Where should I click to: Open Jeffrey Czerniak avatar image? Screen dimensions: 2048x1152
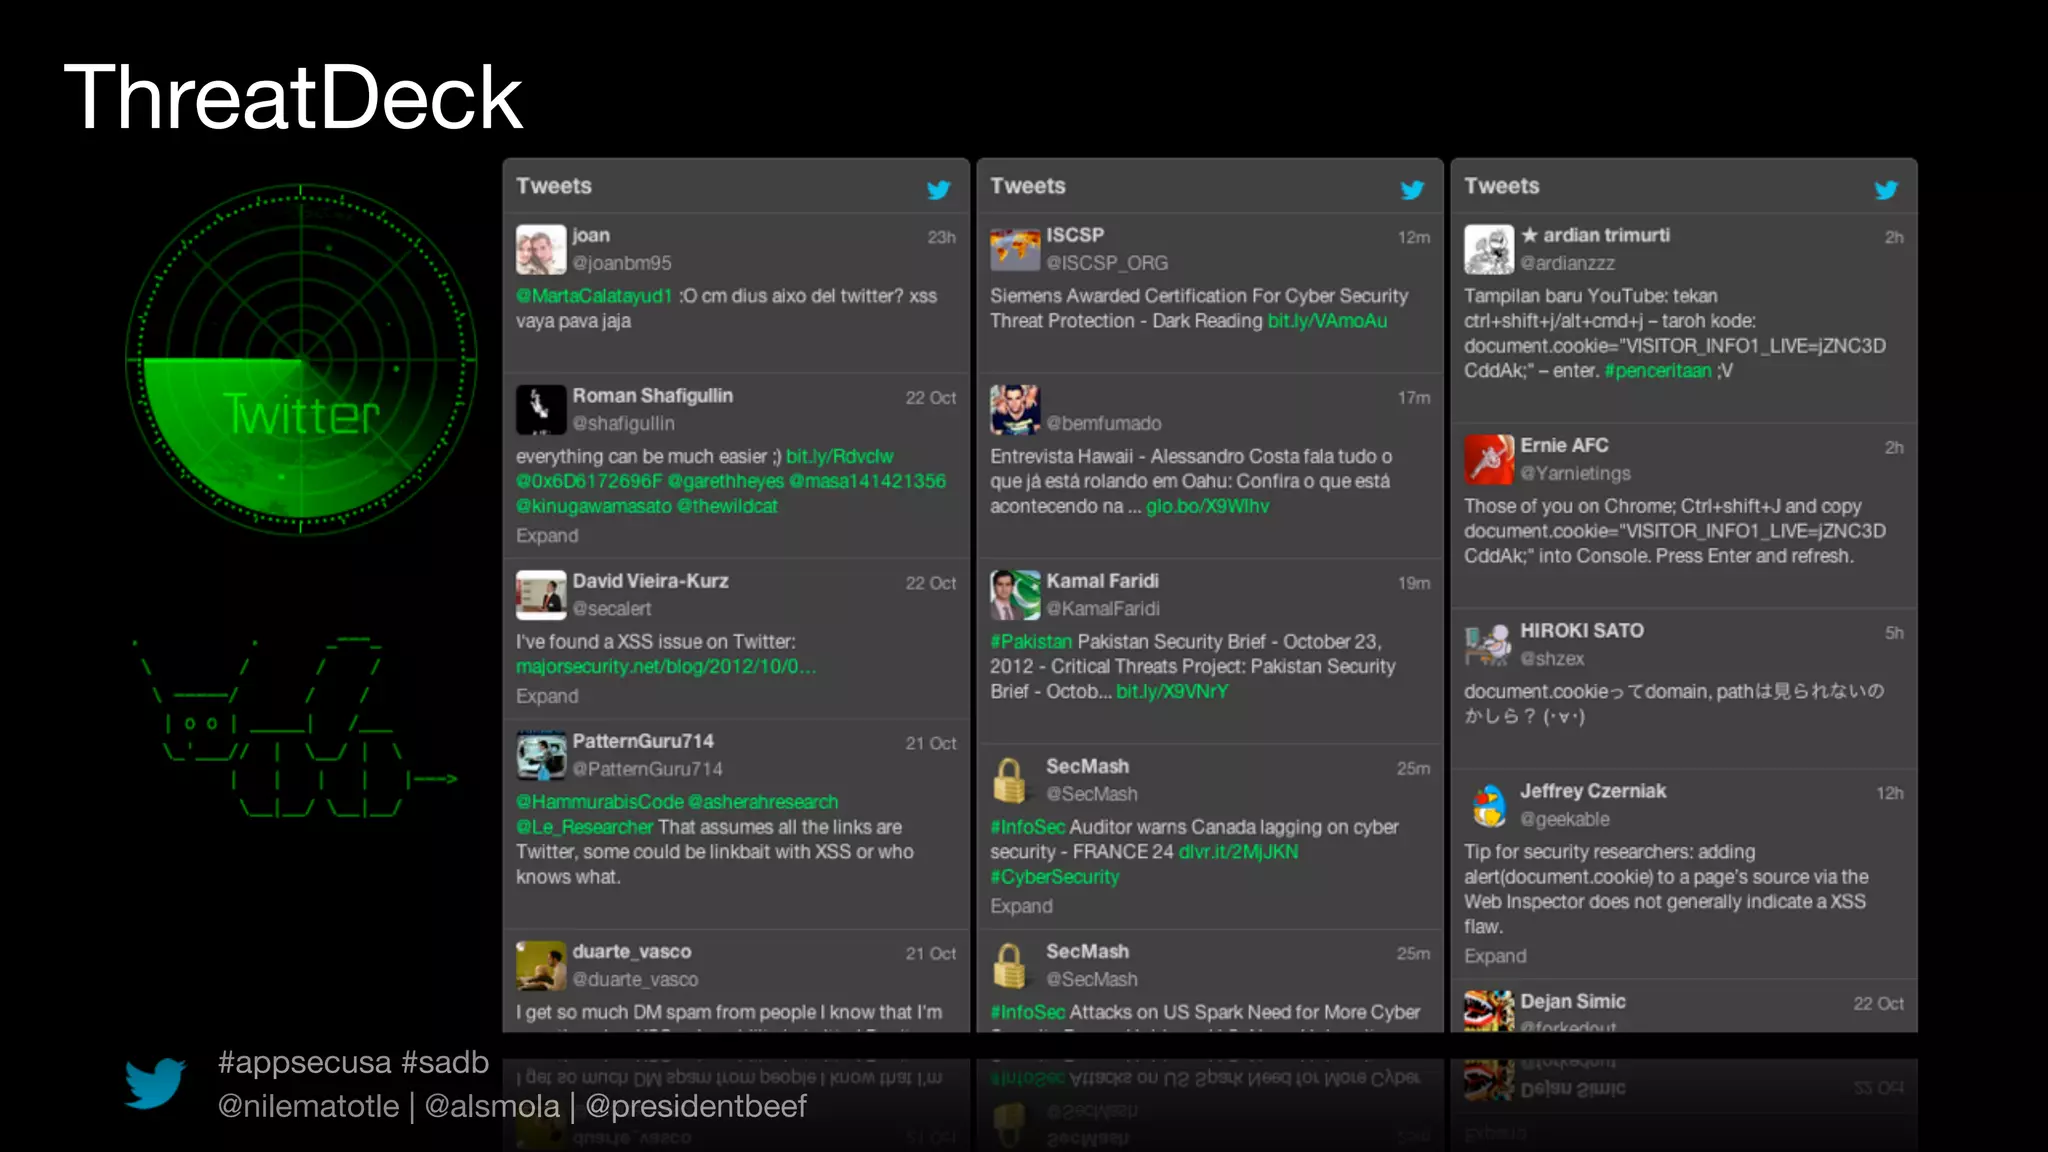(1489, 805)
